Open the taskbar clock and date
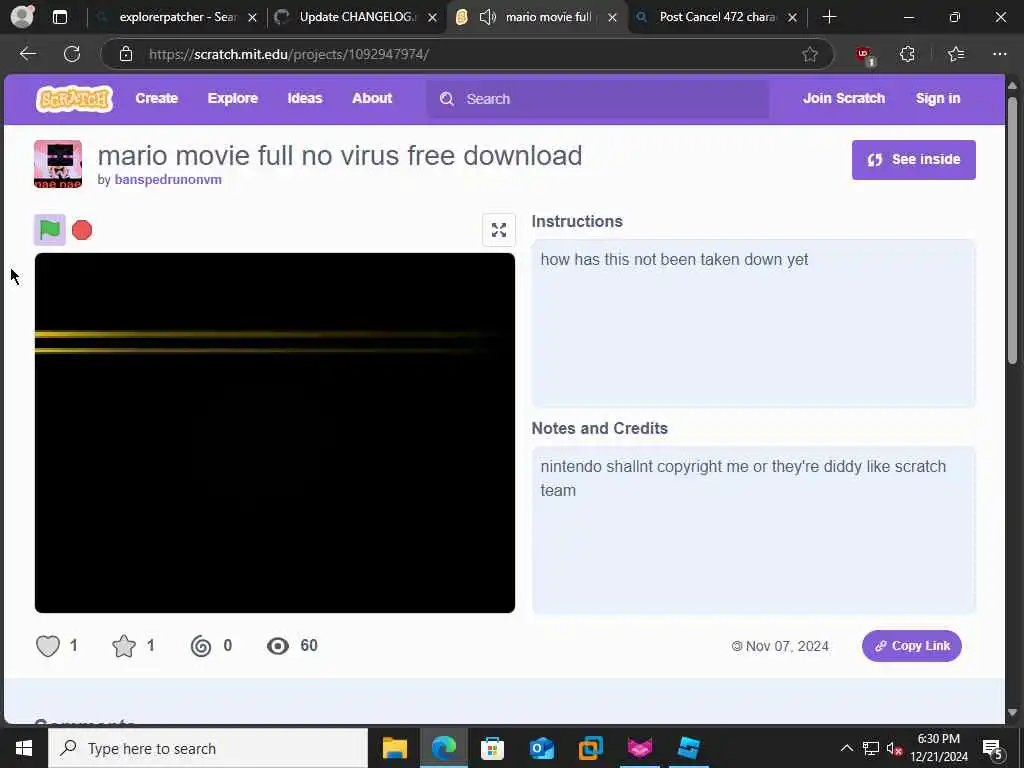1024x768 pixels. tap(938, 748)
